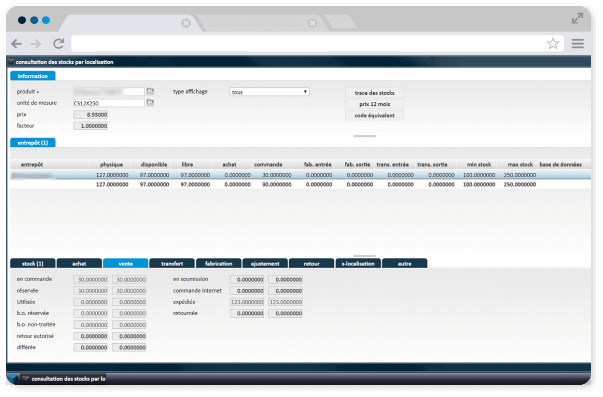Click the splitter handle below information panel
This screenshot has height=397, width=603.
[365, 136]
